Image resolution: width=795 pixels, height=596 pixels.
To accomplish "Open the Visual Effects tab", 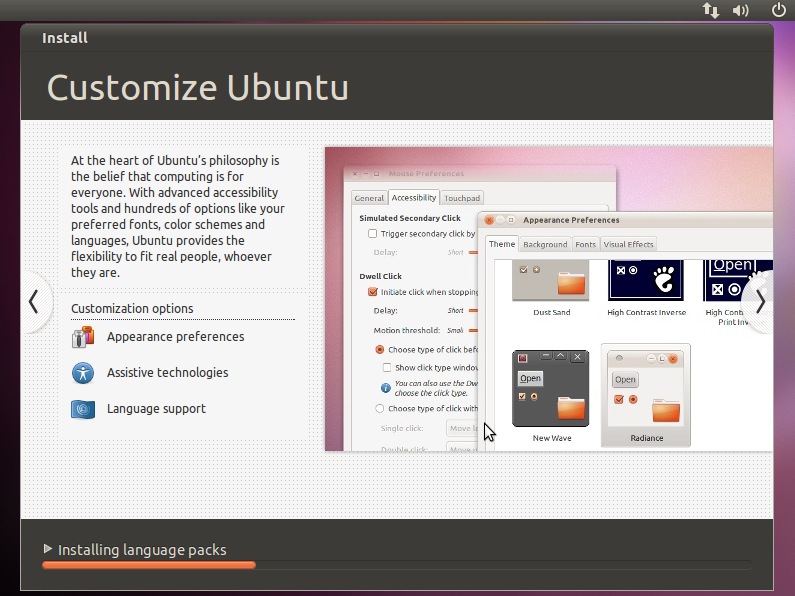I will click(628, 244).
